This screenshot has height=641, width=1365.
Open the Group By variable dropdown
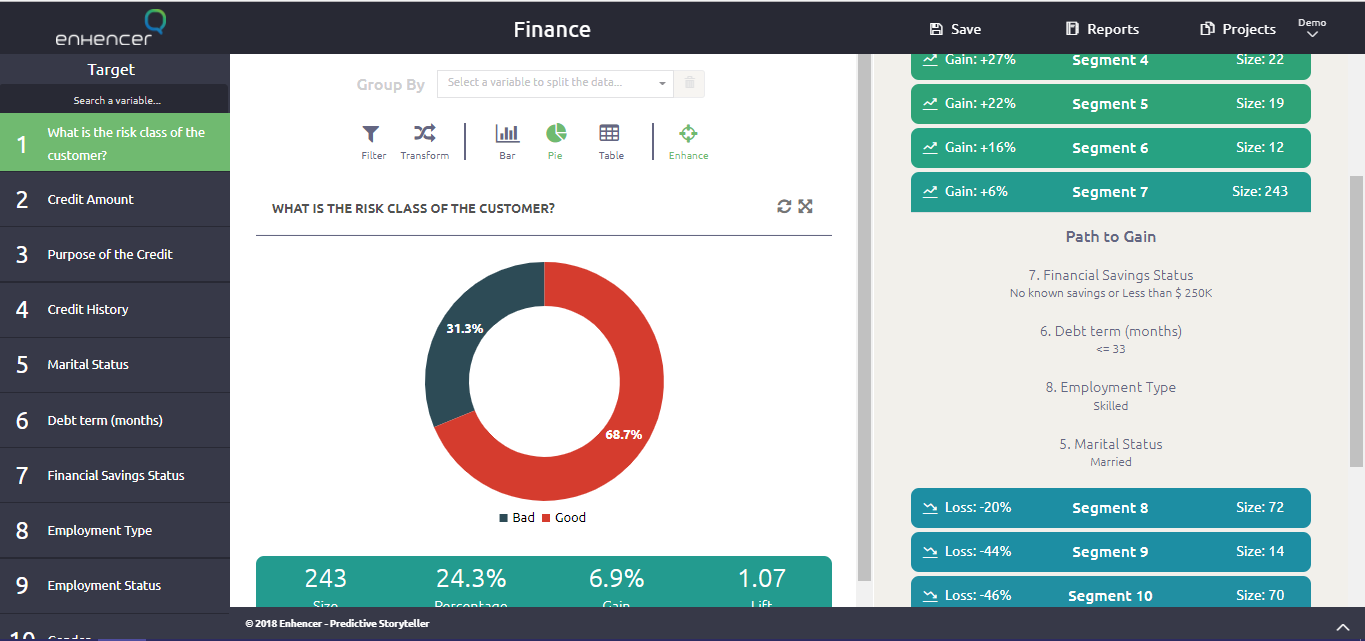555,83
